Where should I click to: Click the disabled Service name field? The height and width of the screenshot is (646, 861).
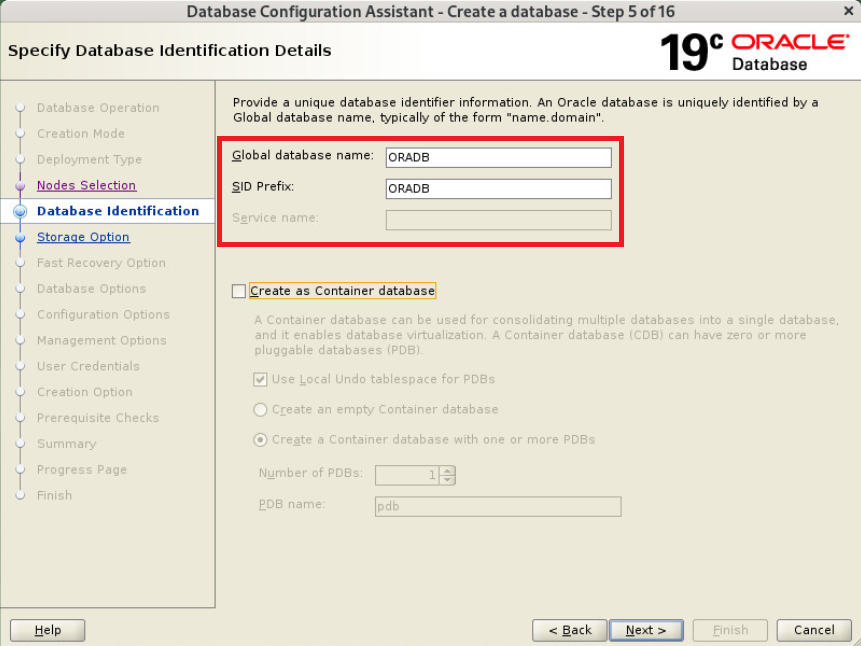(498, 220)
